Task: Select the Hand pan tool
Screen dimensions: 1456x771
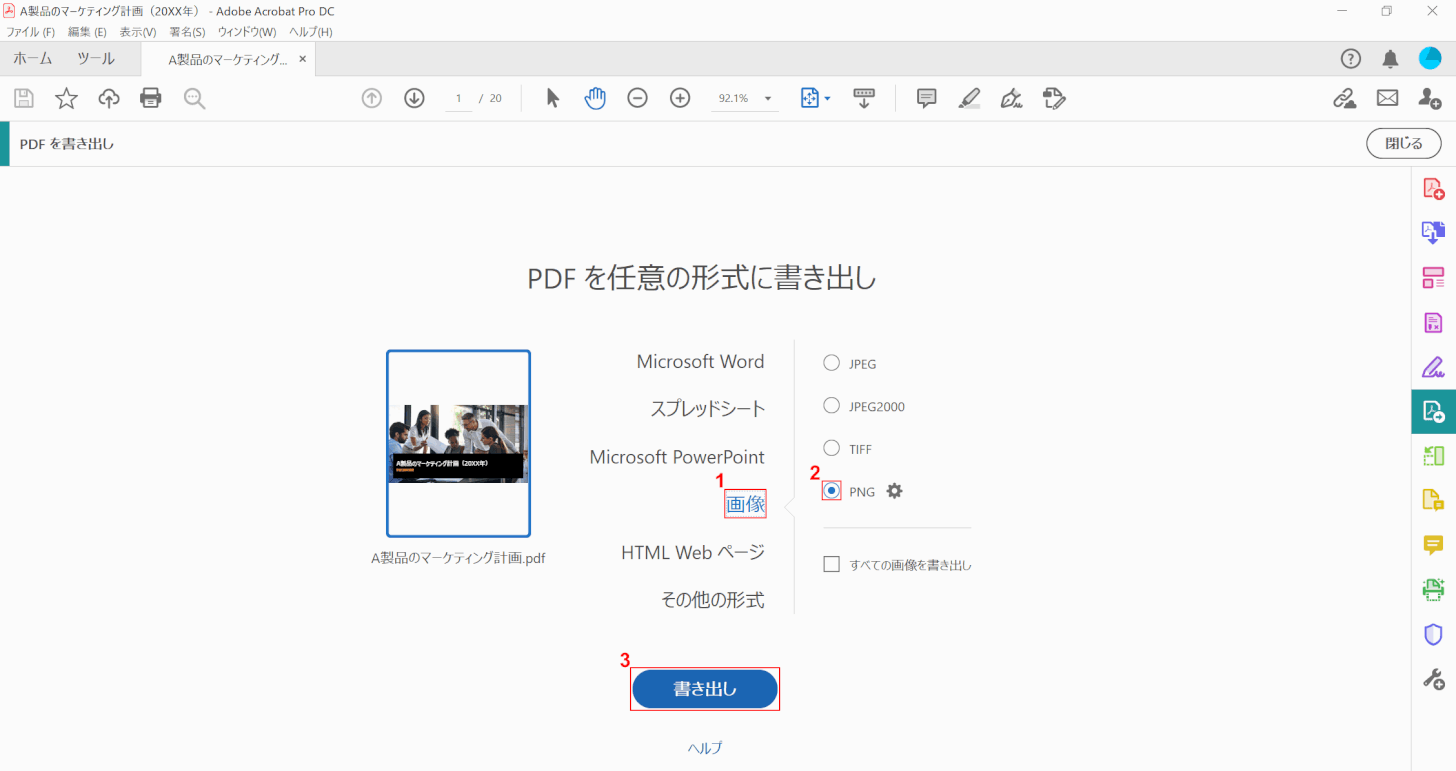Action: 596,98
